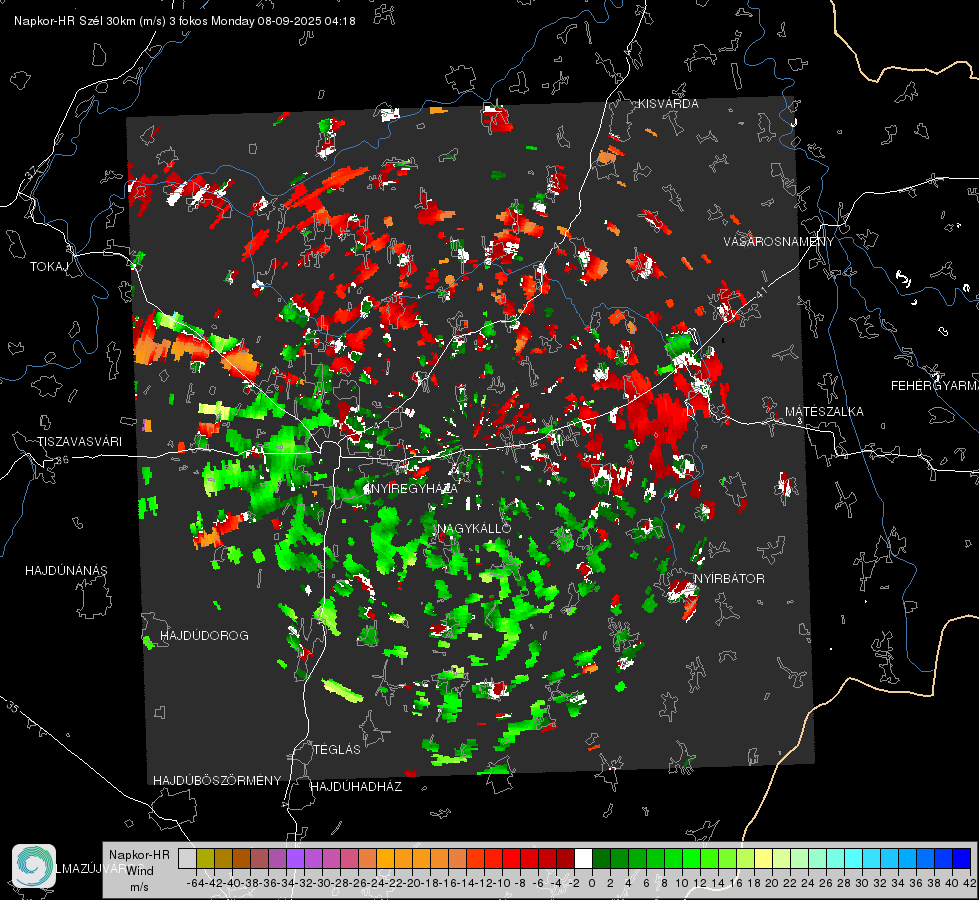The height and width of the screenshot is (900, 979).
Task: Select the KISVÁRDA city label
Action: pyautogui.click(x=668, y=104)
